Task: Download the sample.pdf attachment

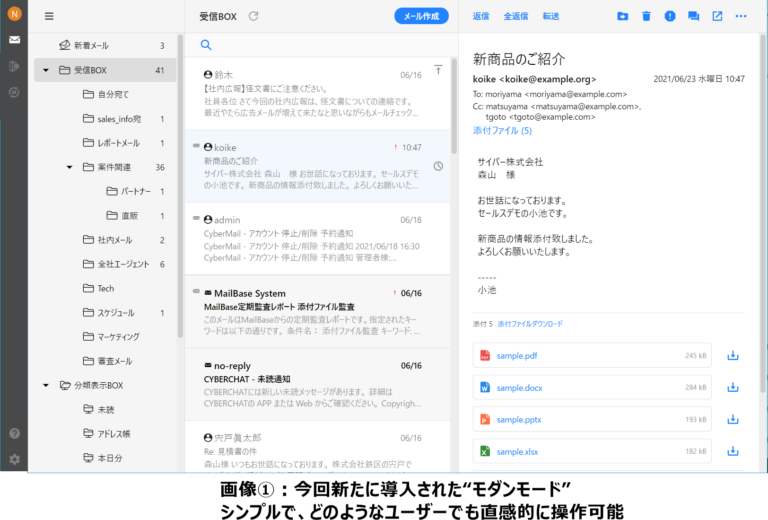Action: pyautogui.click(x=732, y=355)
